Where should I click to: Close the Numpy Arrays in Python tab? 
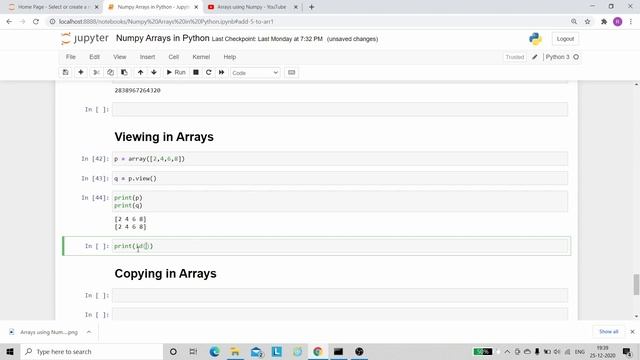pos(196,7)
